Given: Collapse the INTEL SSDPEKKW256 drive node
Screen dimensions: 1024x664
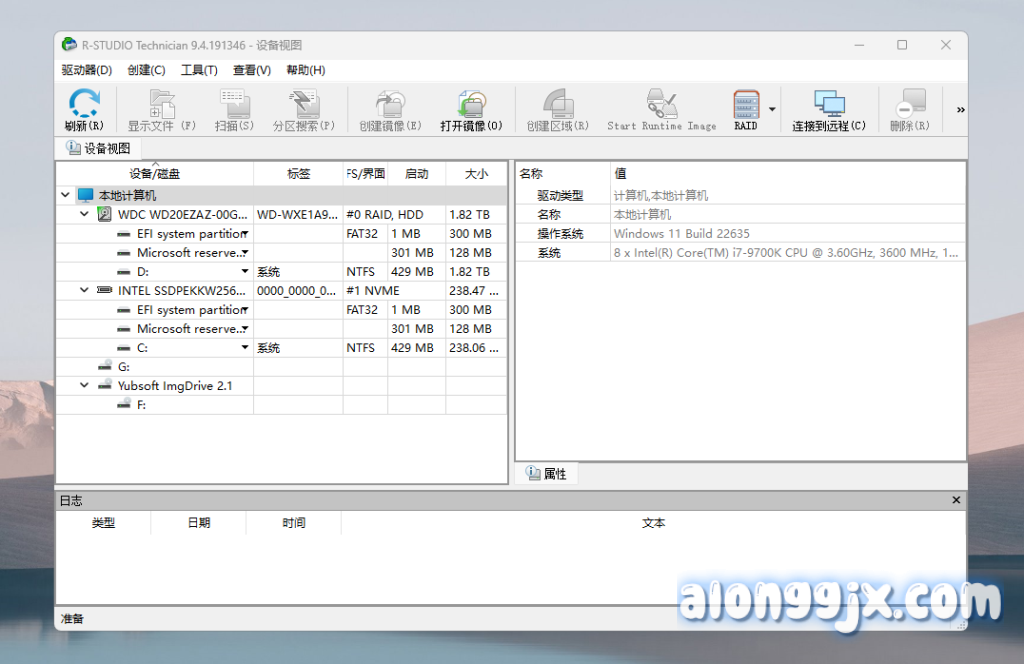Looking at the screenshot, I should (85, 291).
